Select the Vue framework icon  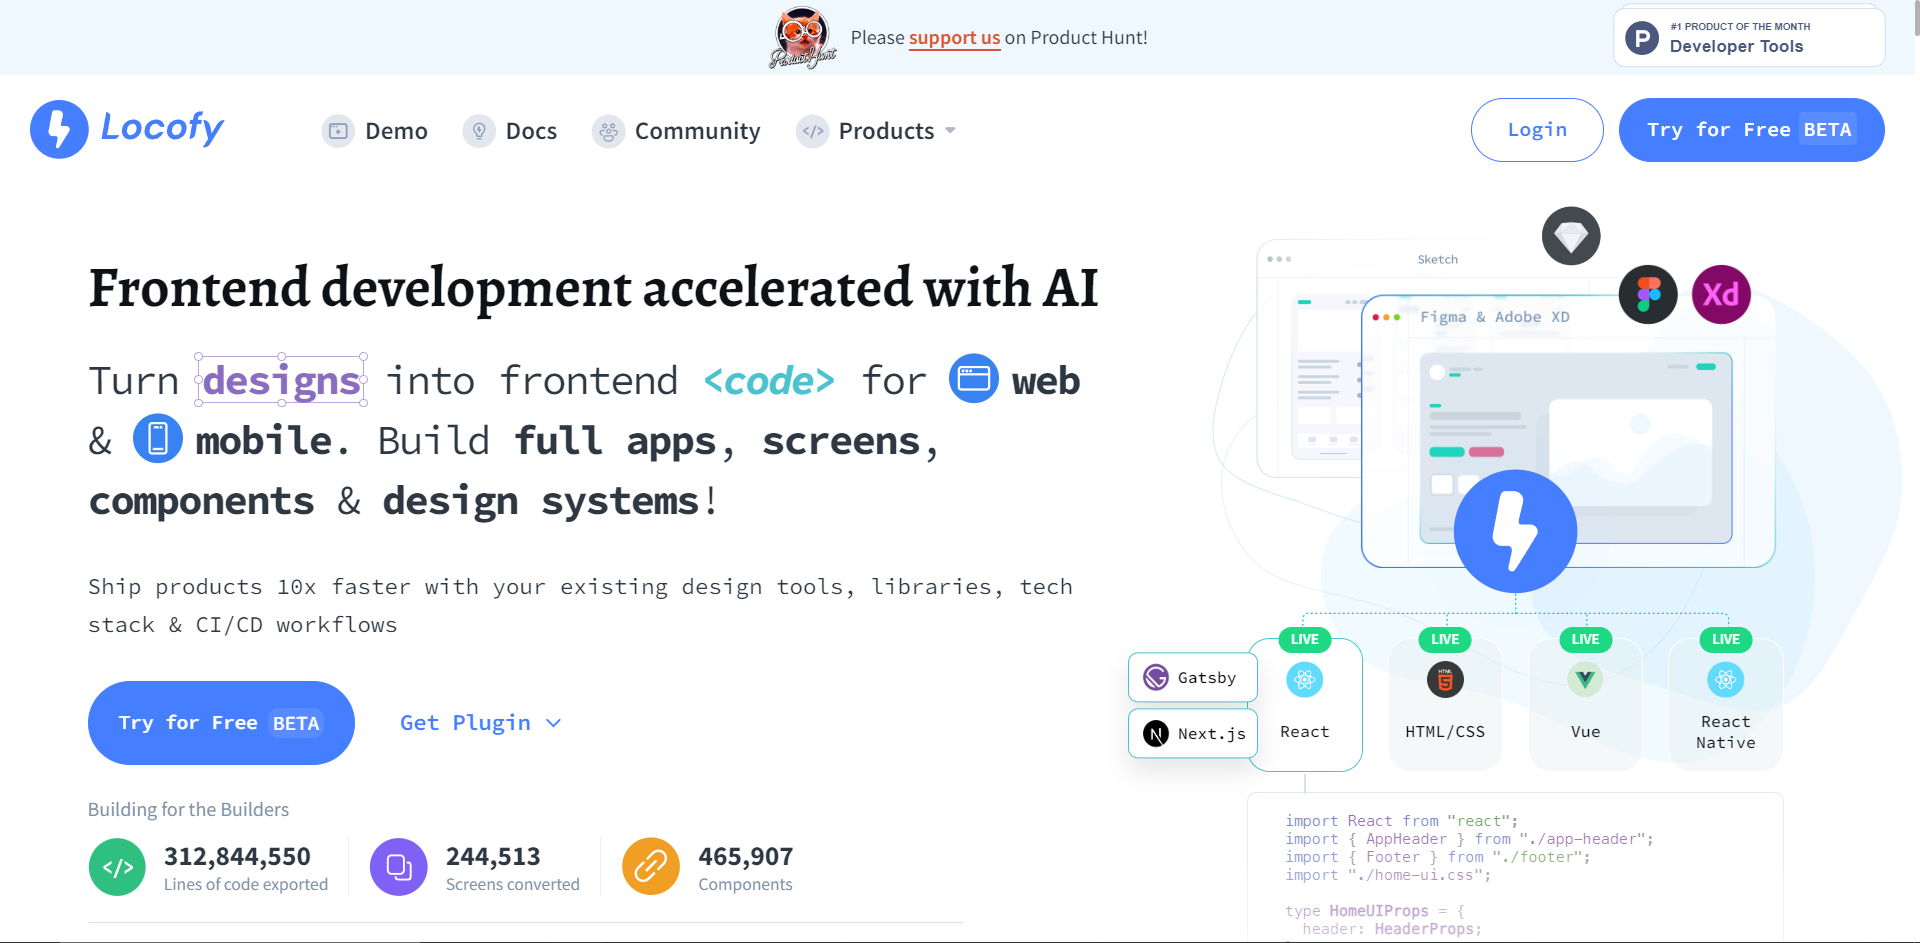click(x=1584, y=679)
